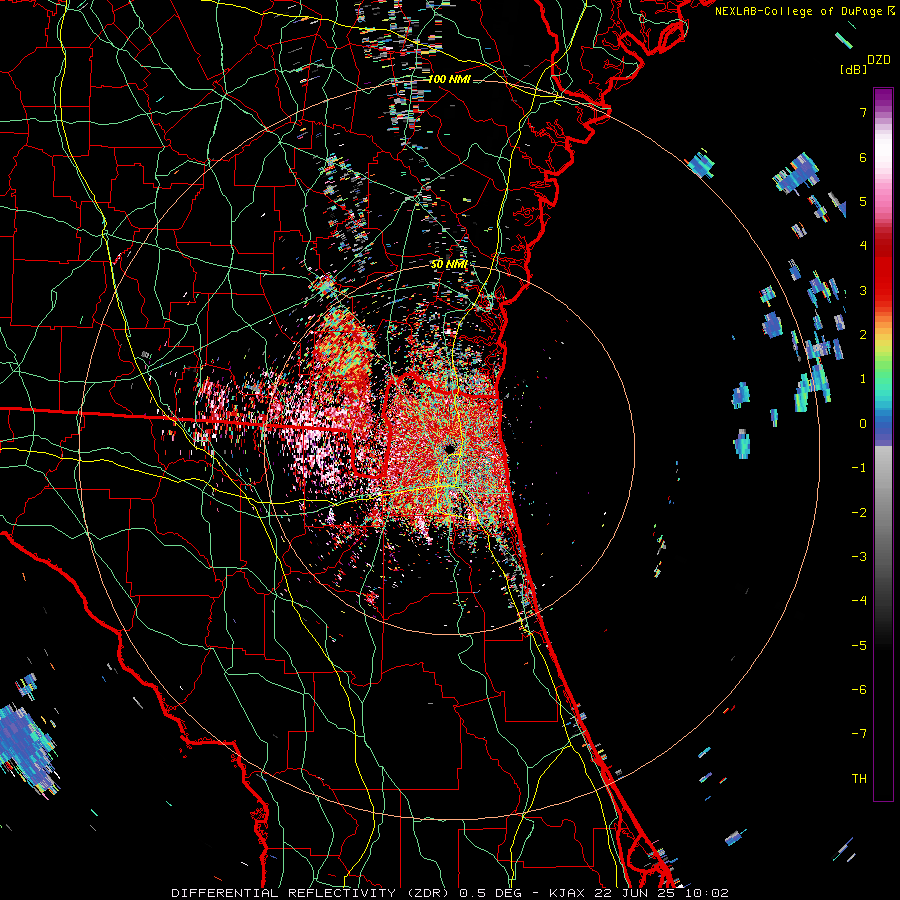Click the [dB] unit label

853,69
